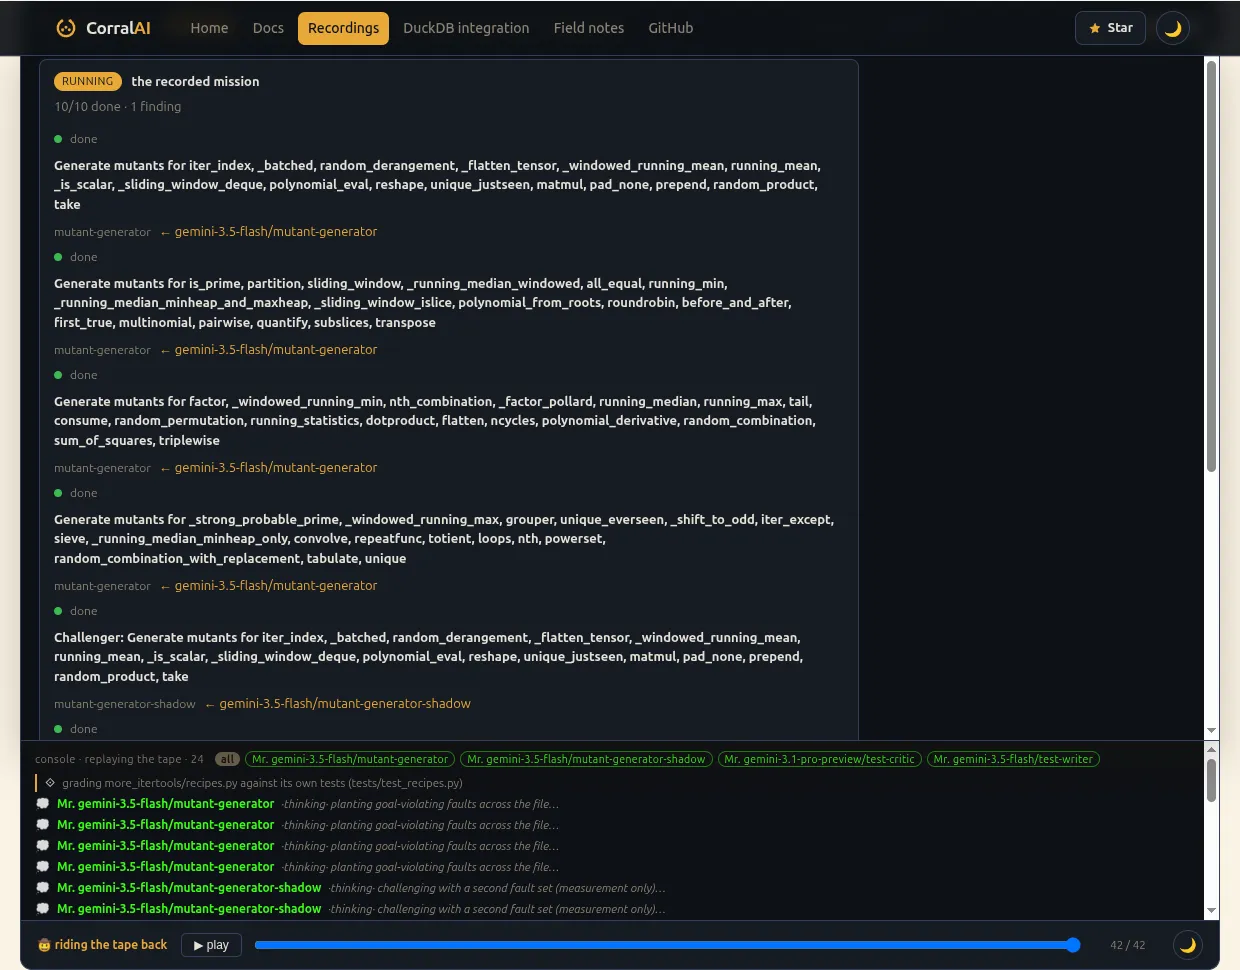Click 'riding the tape back' label
Image resolution: width=1240 pixels, height=970 pixels.
pyautogui.click(x=111, y=945)
